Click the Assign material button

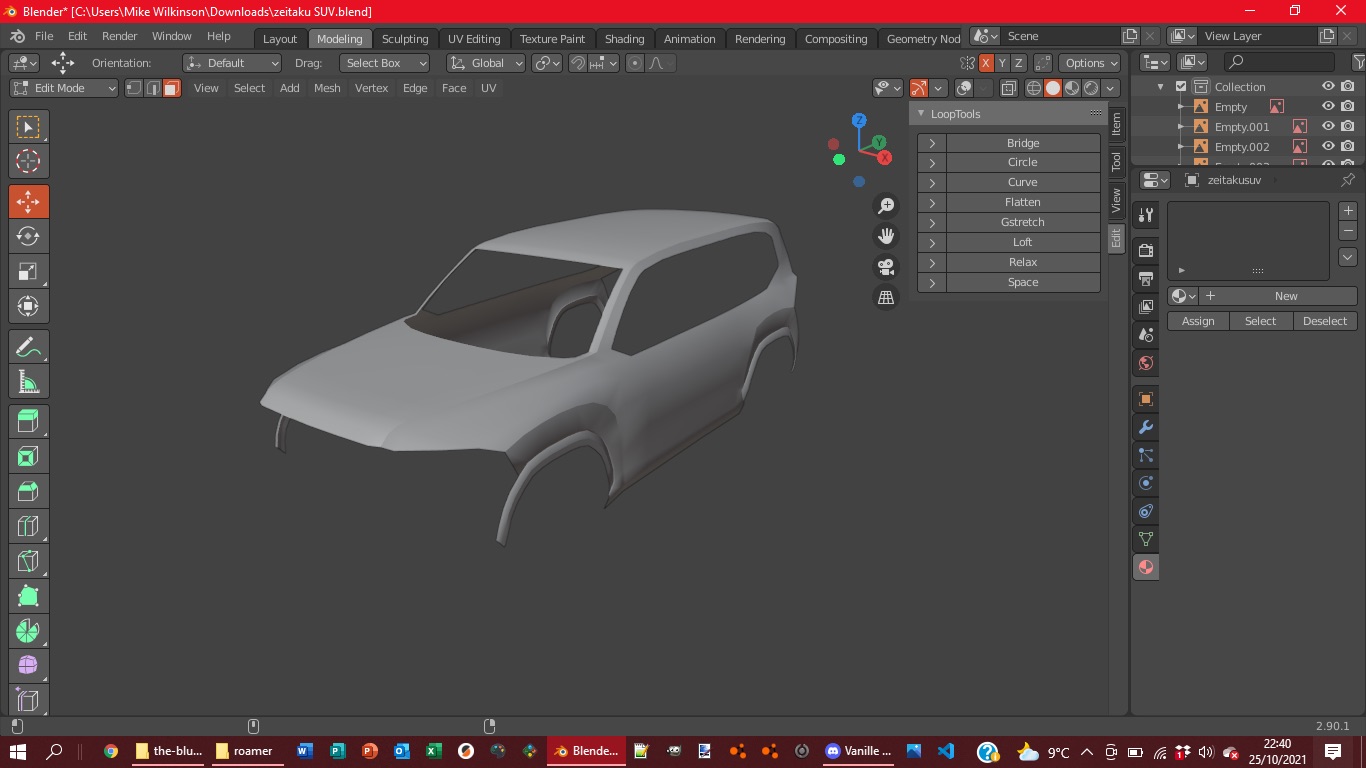(1198, 321)
